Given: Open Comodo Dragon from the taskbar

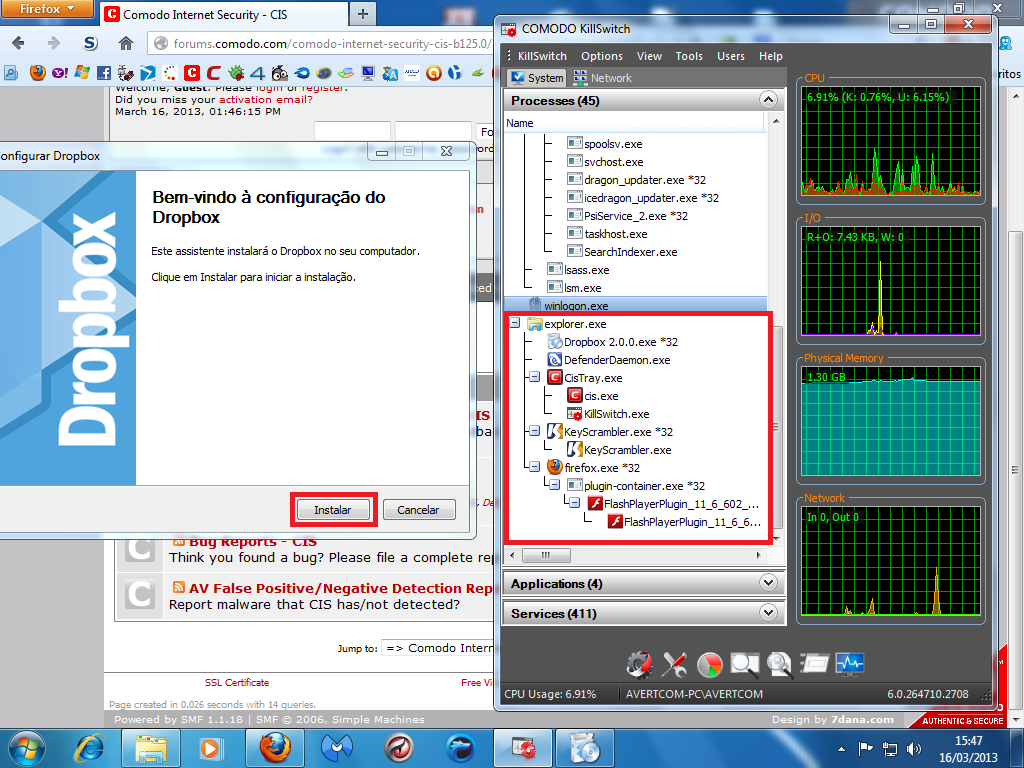Looking at the screenshot, I should 398,748.
